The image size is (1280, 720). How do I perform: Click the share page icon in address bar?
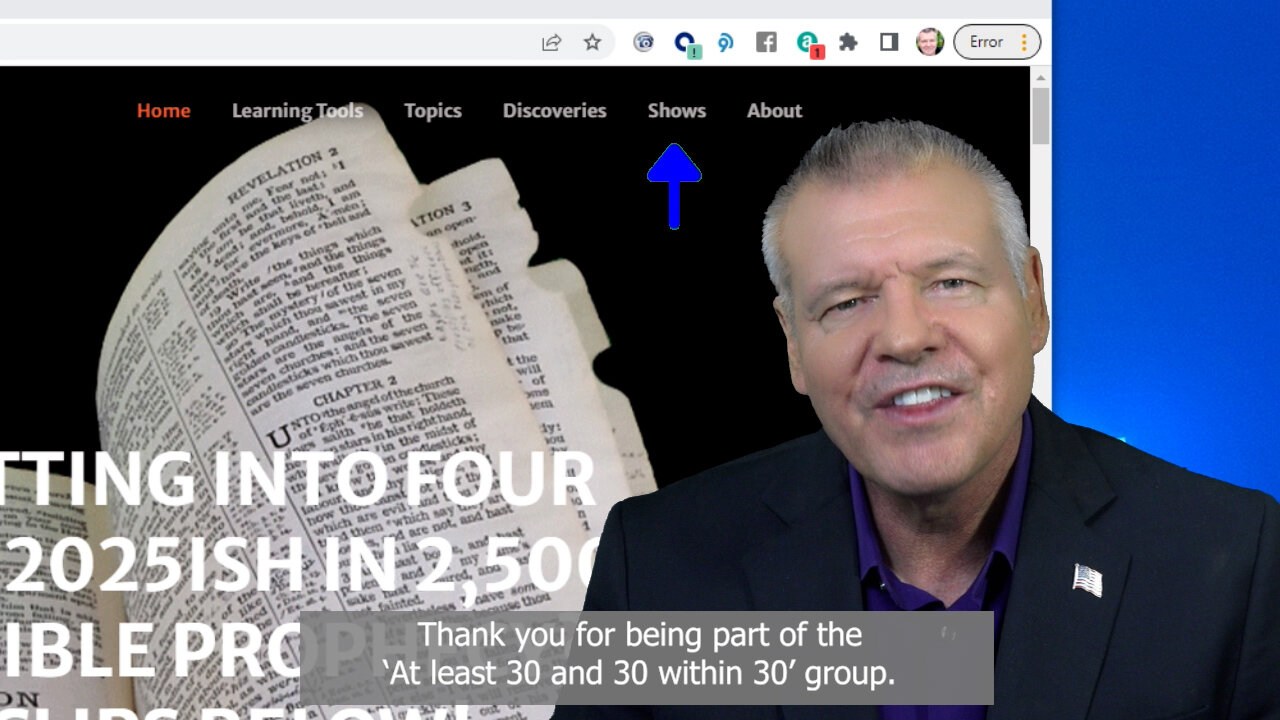551,42
